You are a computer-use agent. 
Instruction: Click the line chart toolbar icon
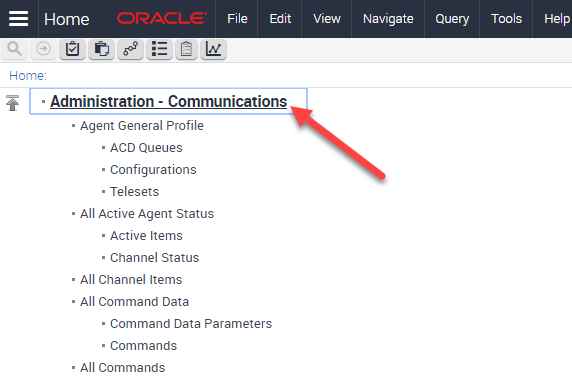(x=213, y=49)
